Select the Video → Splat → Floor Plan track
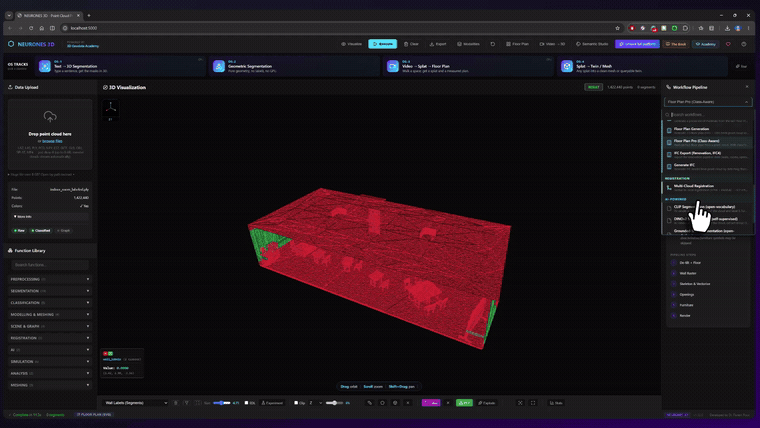Image resolution: width=760 pixels, height=428 pixels. (469, 66)
